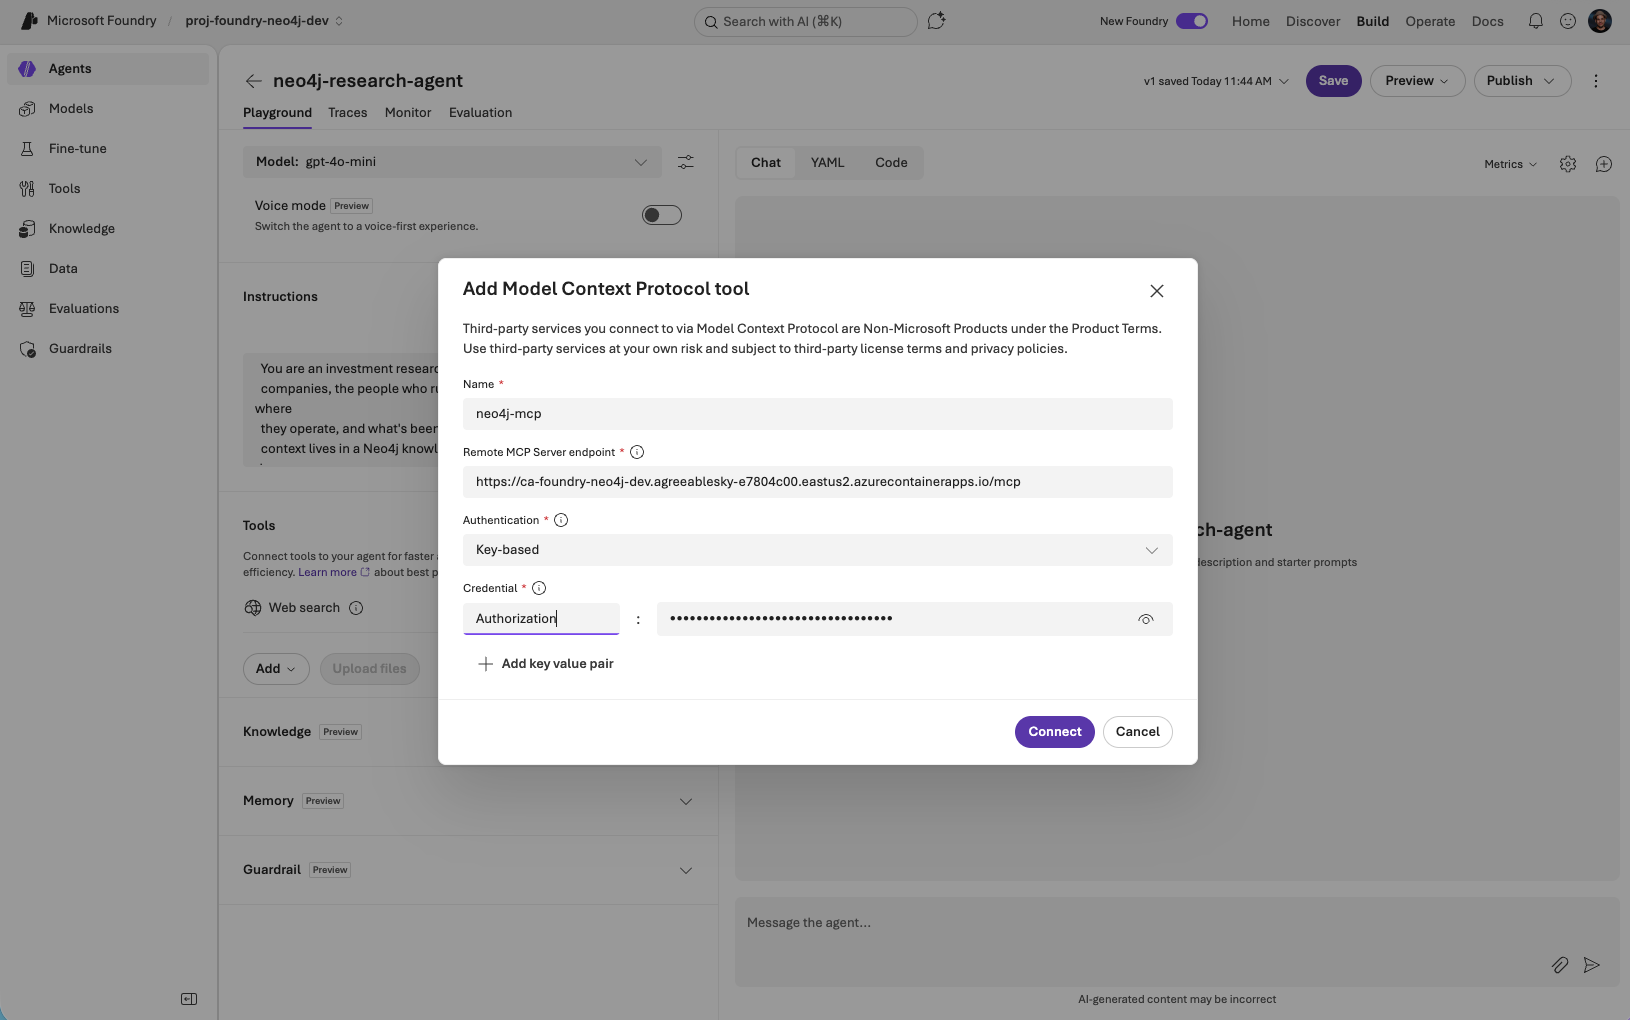Screen dimensions: 1630x1020
Task: Open the Authentication Key-based dropdown
Action: [817, 550]
